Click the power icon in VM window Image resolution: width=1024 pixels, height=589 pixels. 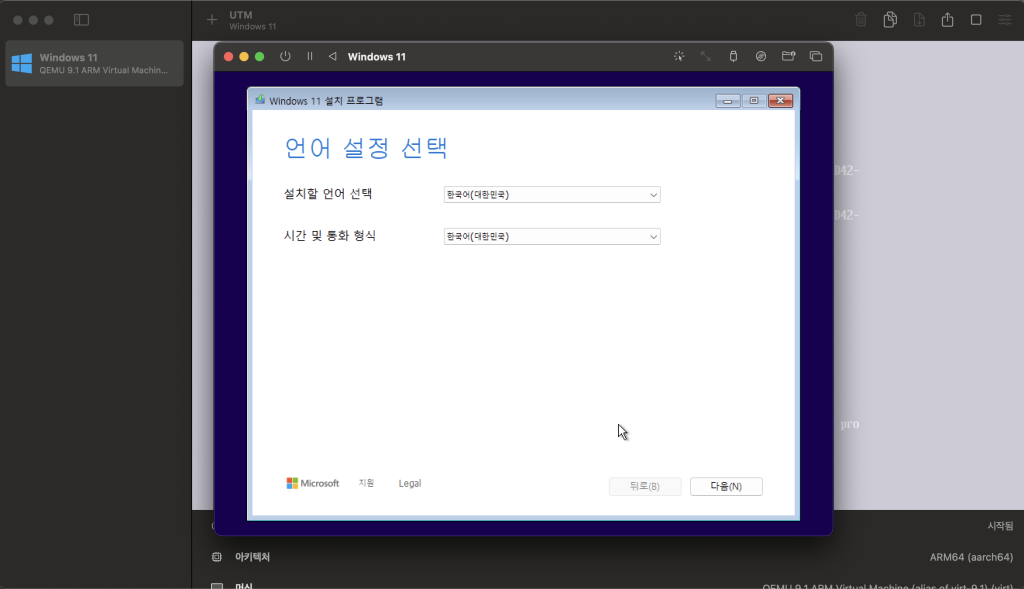285,56
